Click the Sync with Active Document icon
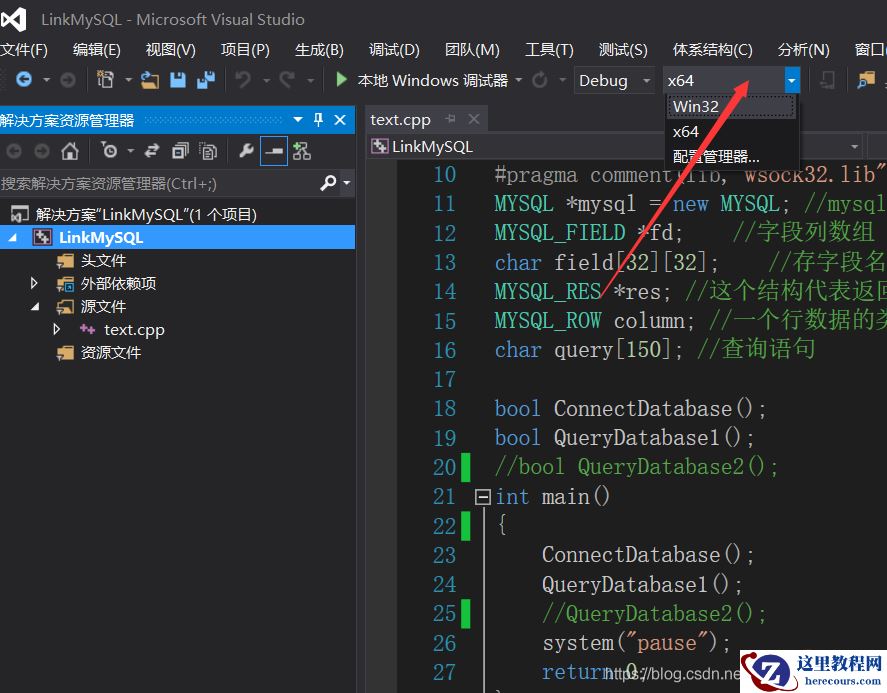 tap(152, 151)
